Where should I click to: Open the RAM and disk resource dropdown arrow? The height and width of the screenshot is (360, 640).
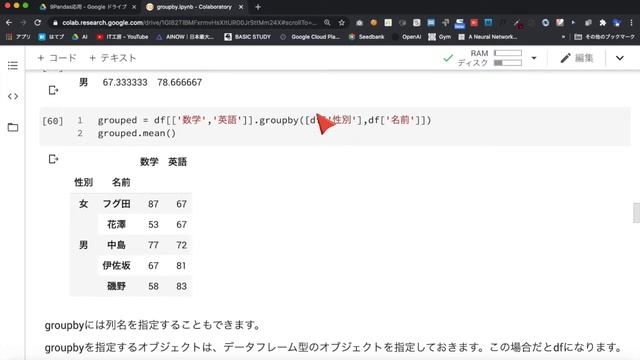[x=534, y=58]
